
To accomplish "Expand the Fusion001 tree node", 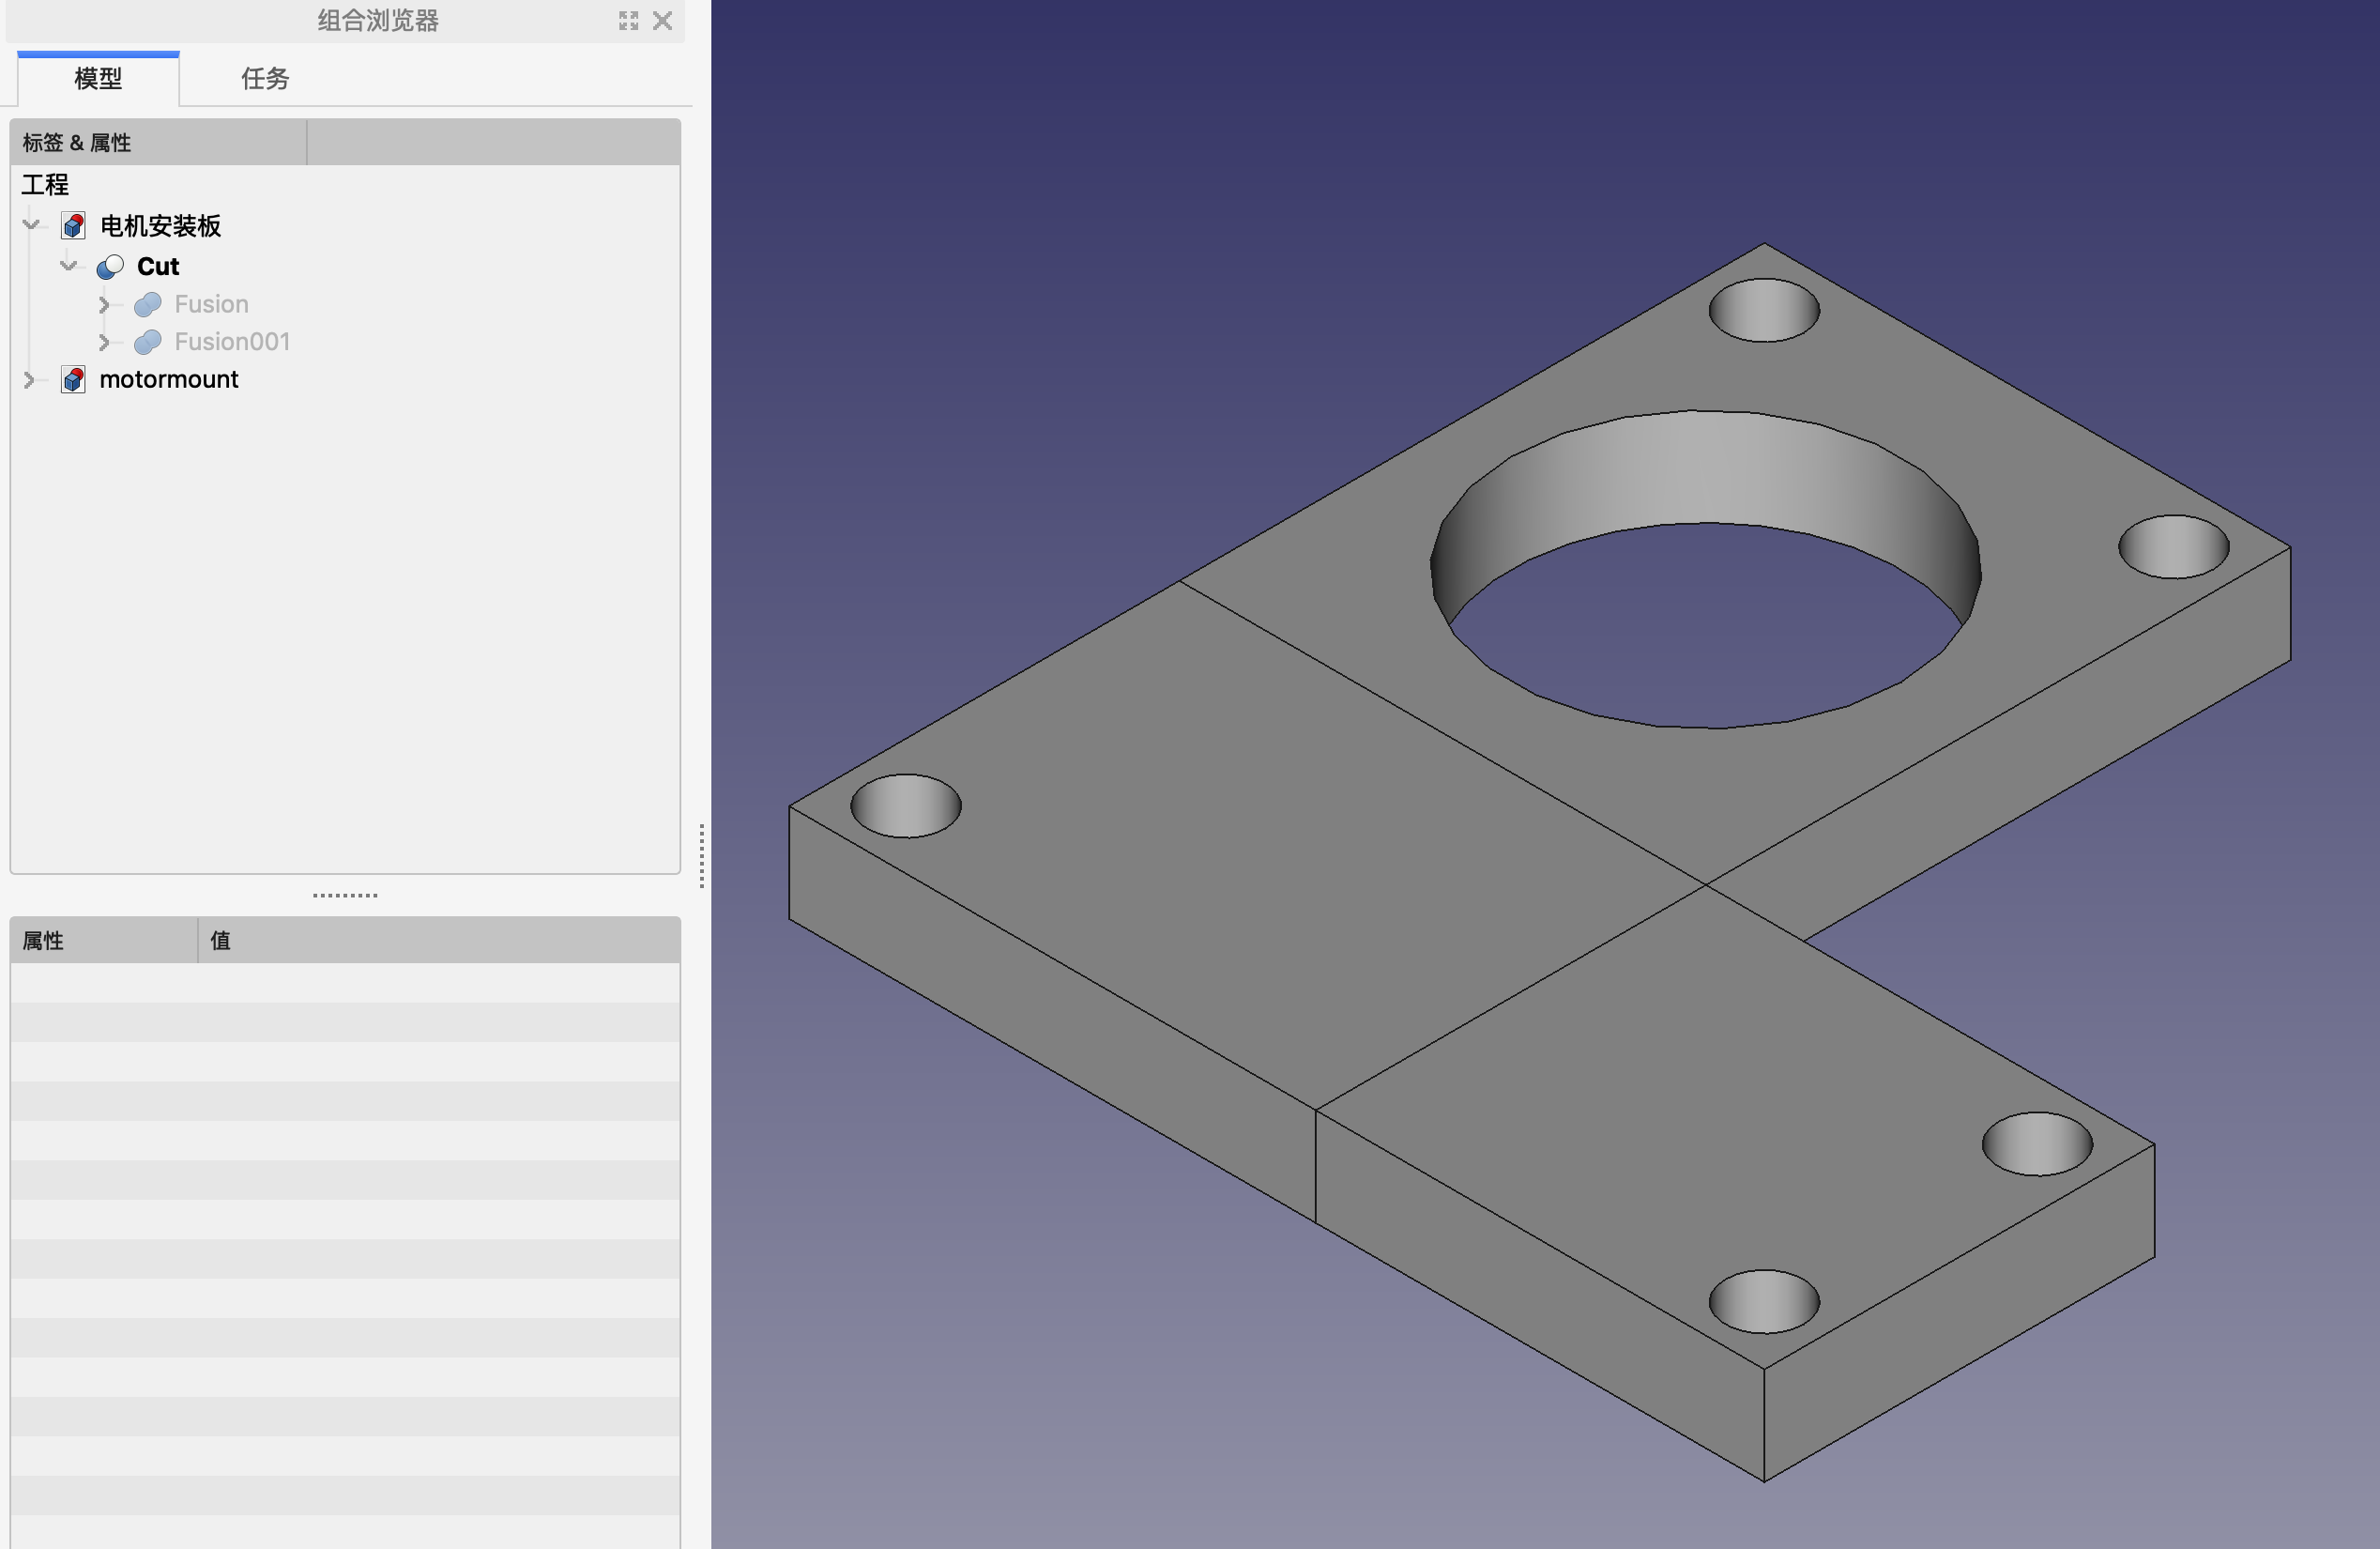I will coord(104,342).
